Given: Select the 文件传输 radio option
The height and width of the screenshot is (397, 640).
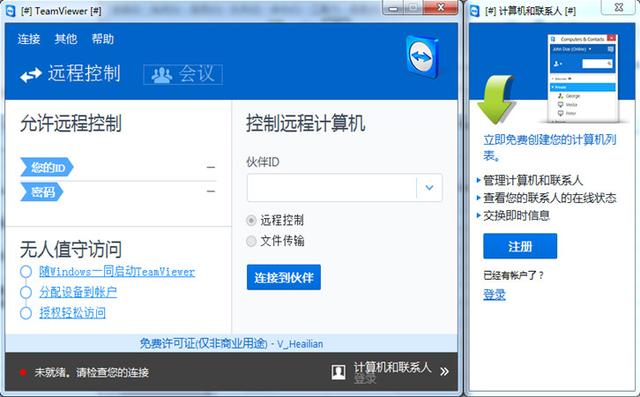Looking at the screenshot, I should tap(251, 241).
